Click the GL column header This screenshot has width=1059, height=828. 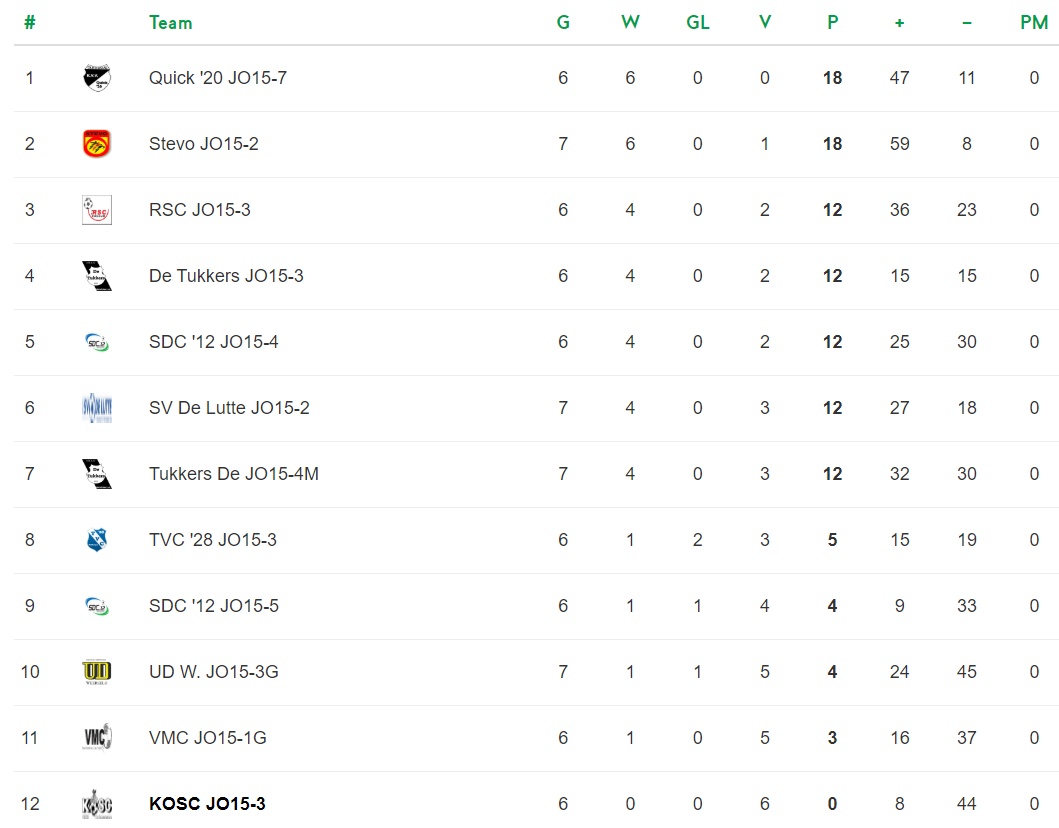pyautogui.click(x=698, y=23)
